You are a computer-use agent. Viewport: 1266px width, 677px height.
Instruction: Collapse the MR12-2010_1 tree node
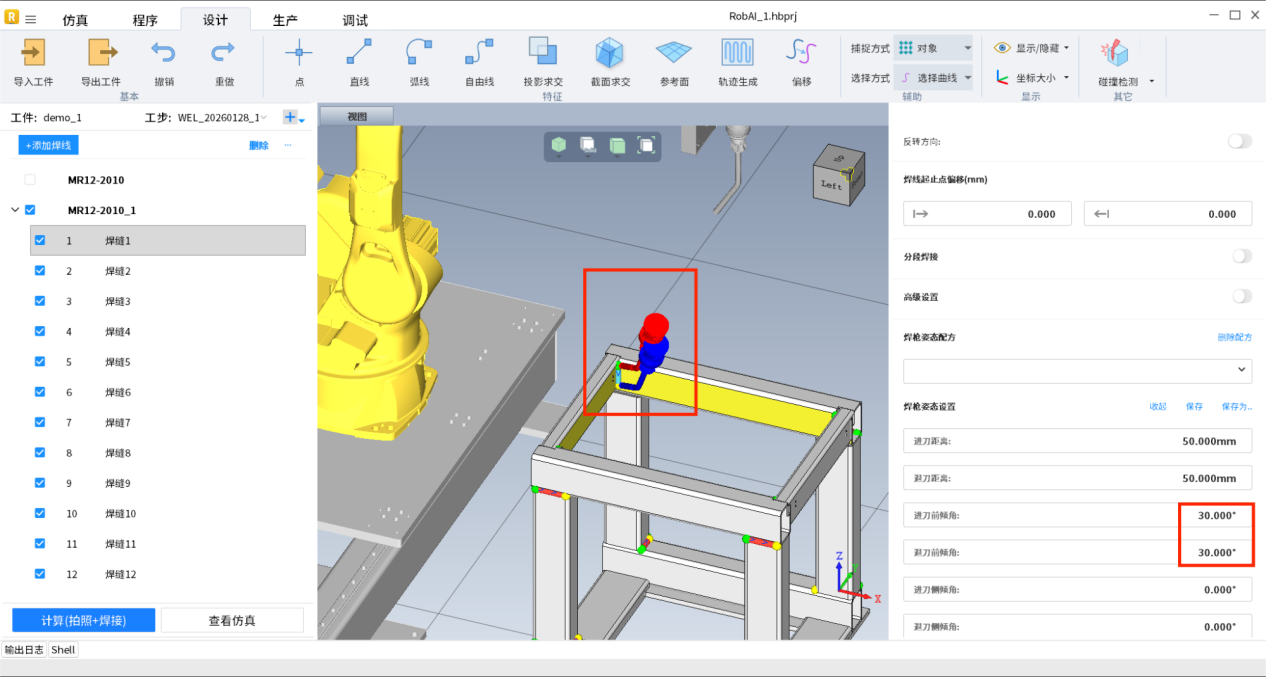[x=14, y=211]
